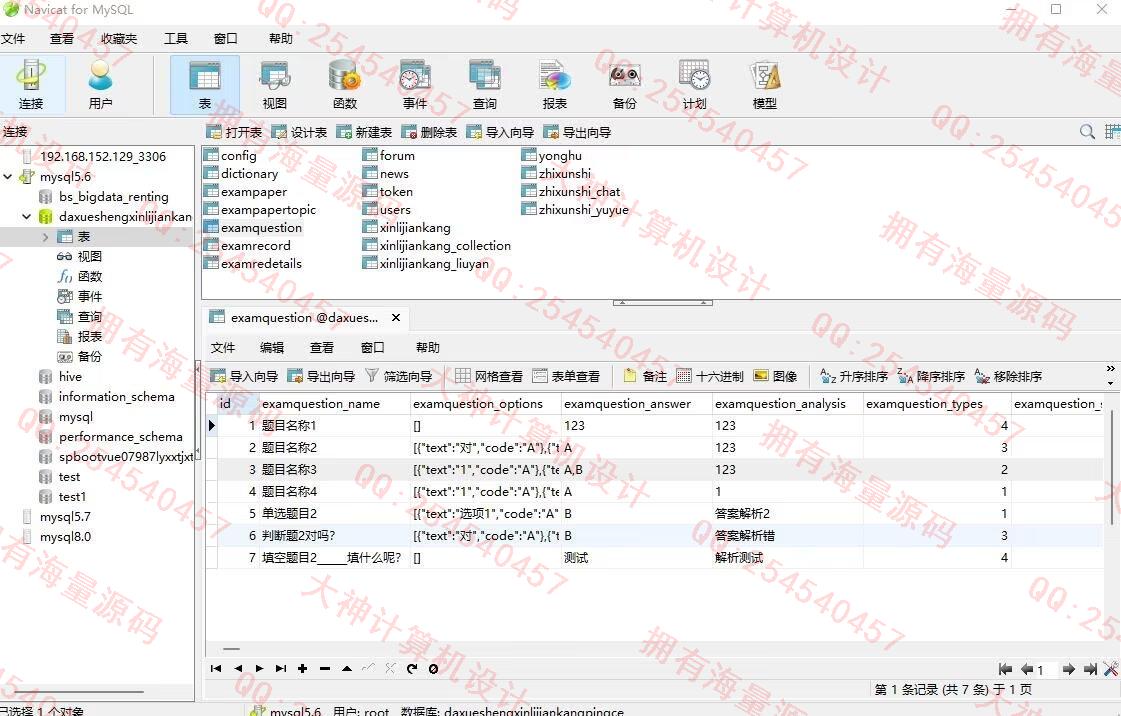Click the refresh icon in record navigator

coord(412,669)
